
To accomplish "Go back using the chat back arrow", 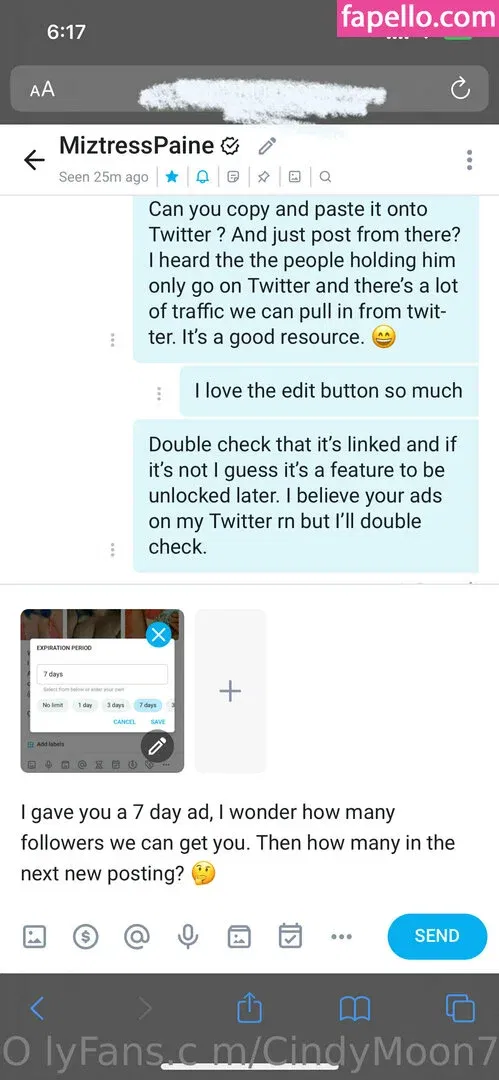I will click(x=34, y=160).
